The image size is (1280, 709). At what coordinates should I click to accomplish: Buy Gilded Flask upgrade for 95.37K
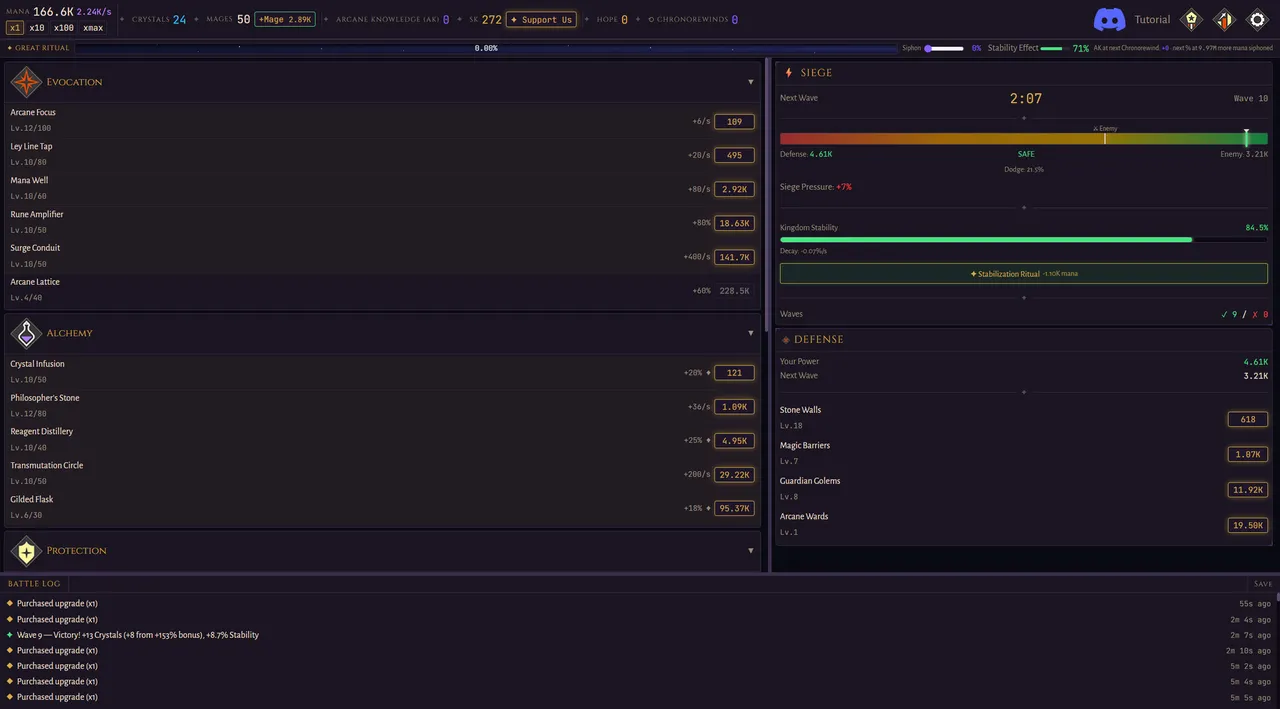click(x=734, y=508)
